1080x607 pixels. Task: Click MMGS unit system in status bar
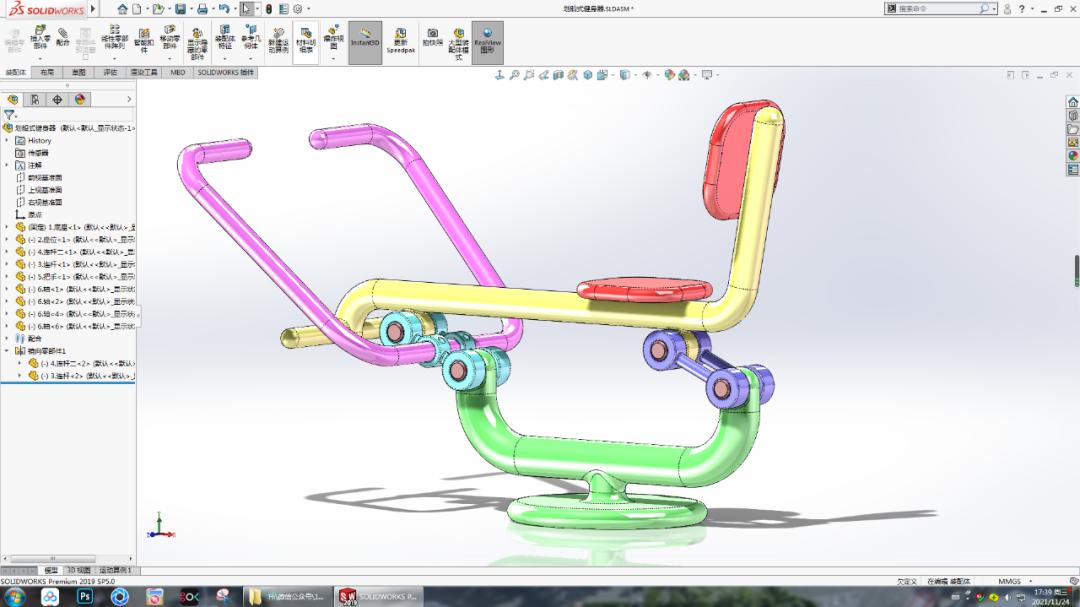click(x=1010, y=580)
